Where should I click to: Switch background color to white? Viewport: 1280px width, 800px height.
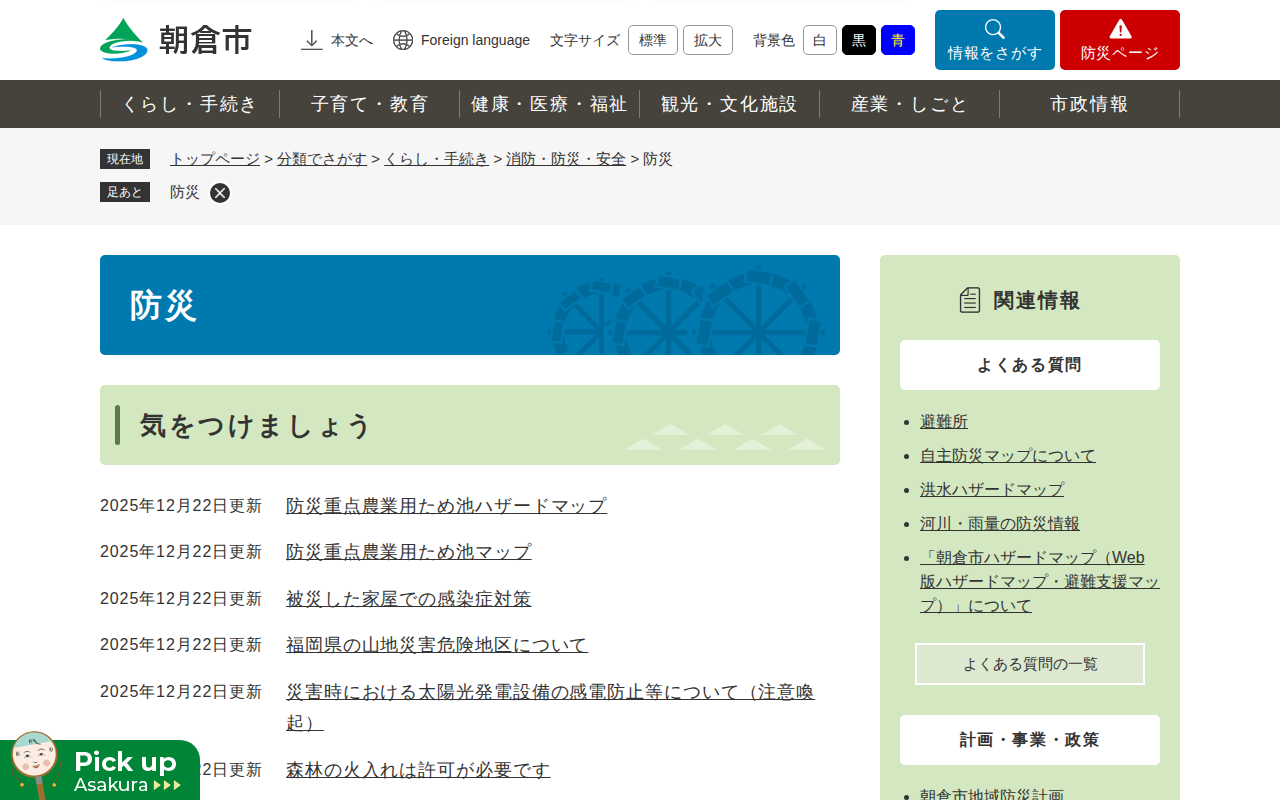click(819, 40)
